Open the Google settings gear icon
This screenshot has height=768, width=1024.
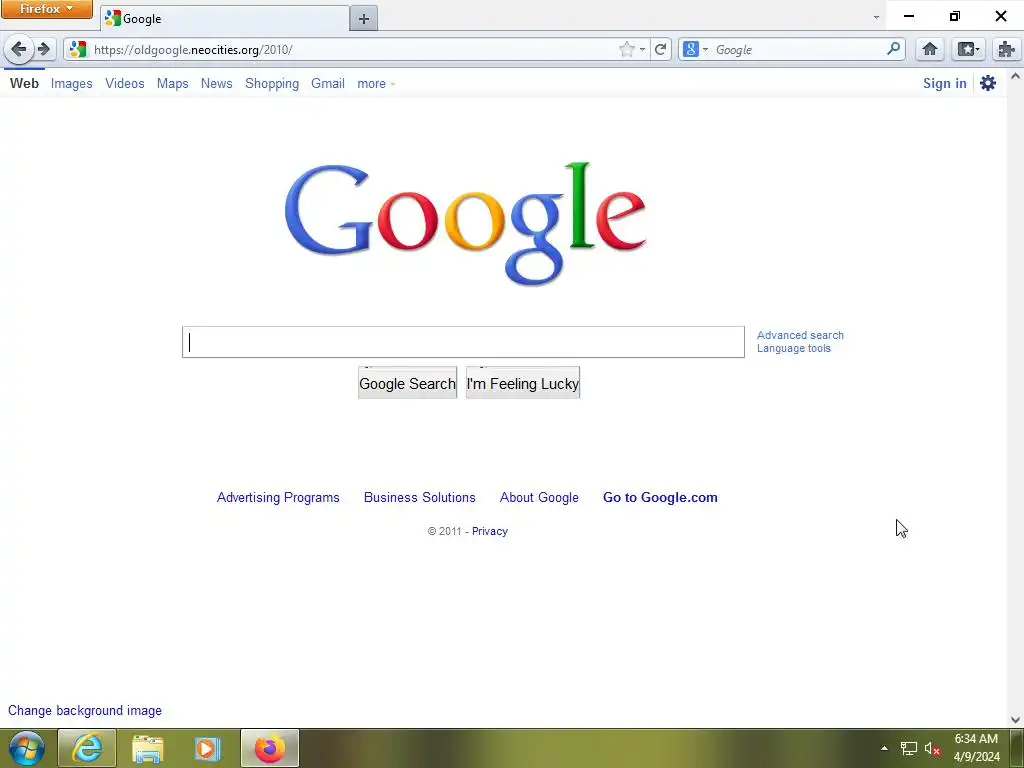coord(988,83)
